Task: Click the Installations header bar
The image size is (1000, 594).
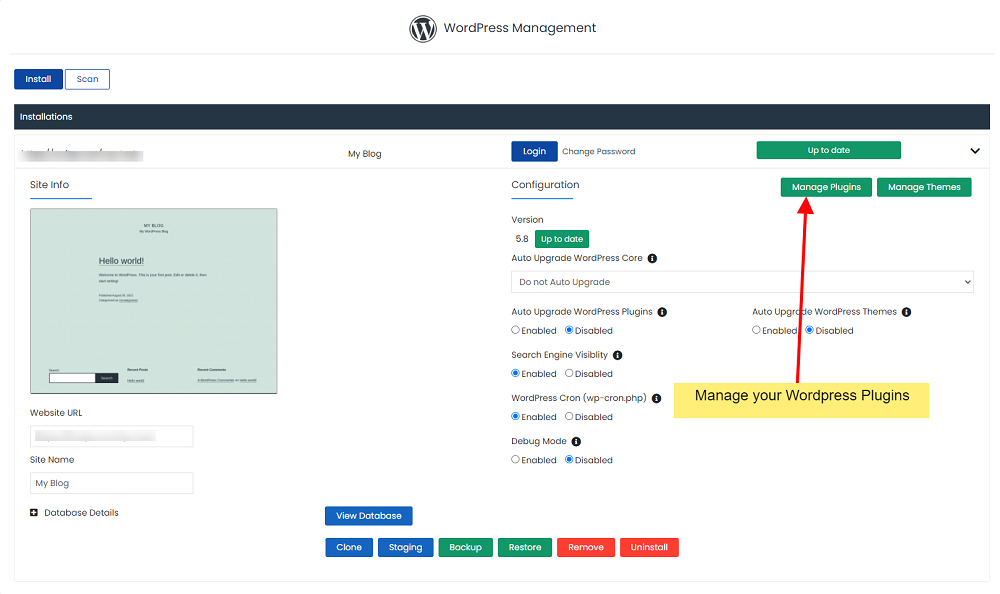Action: coord(502,117)
